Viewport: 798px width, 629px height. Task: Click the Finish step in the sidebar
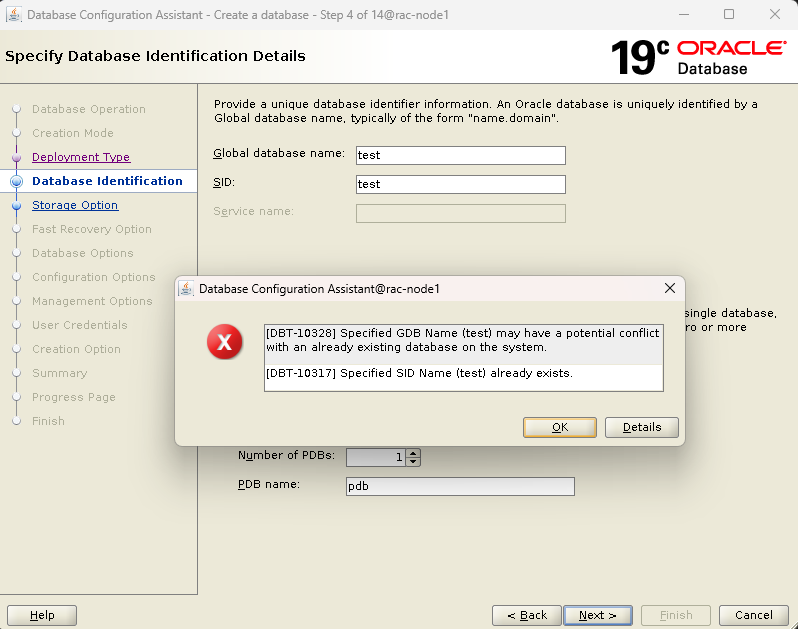48,421
